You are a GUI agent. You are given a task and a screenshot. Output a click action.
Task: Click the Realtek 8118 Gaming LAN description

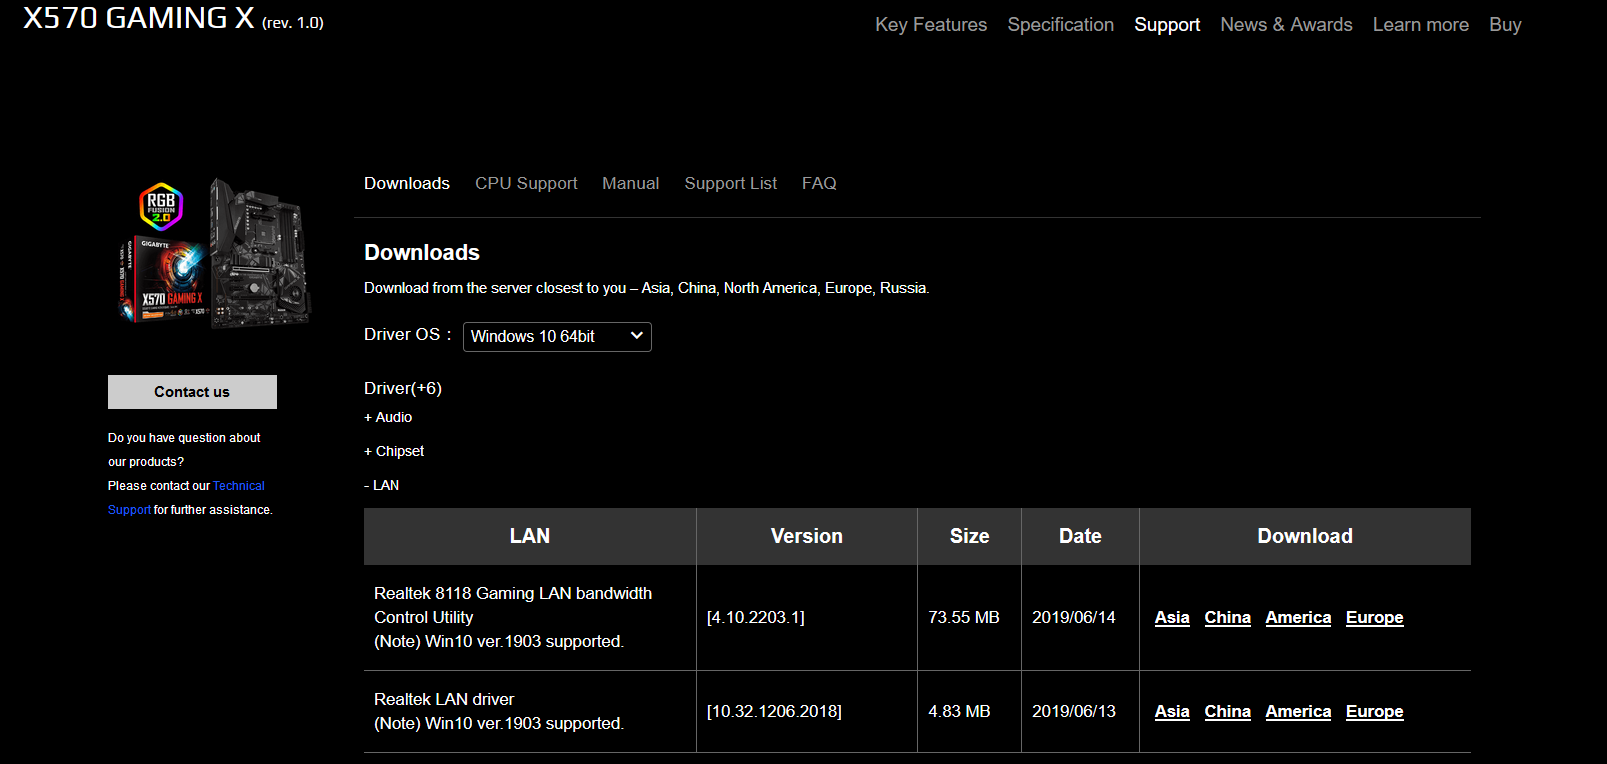coord(513,618)
